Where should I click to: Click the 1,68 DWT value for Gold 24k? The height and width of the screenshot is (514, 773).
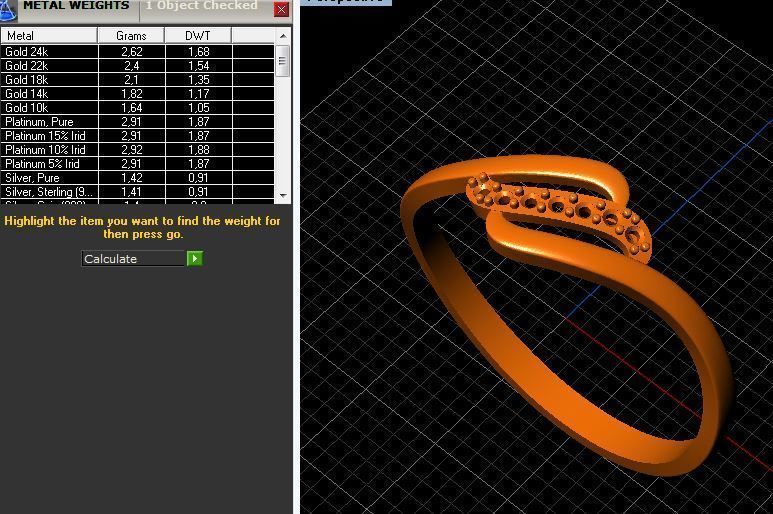pos(199,52)
